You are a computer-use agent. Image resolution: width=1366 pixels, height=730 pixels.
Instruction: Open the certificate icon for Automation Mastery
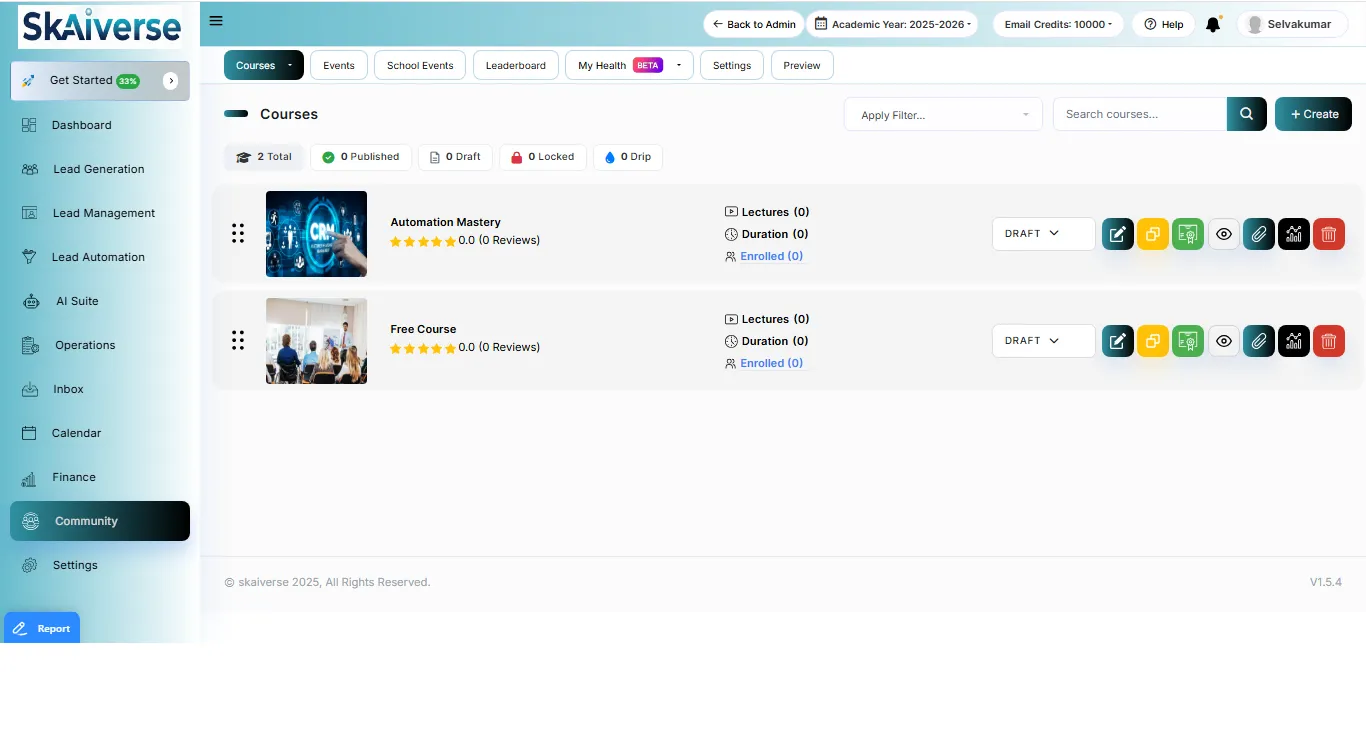[x=1188, y=234]
